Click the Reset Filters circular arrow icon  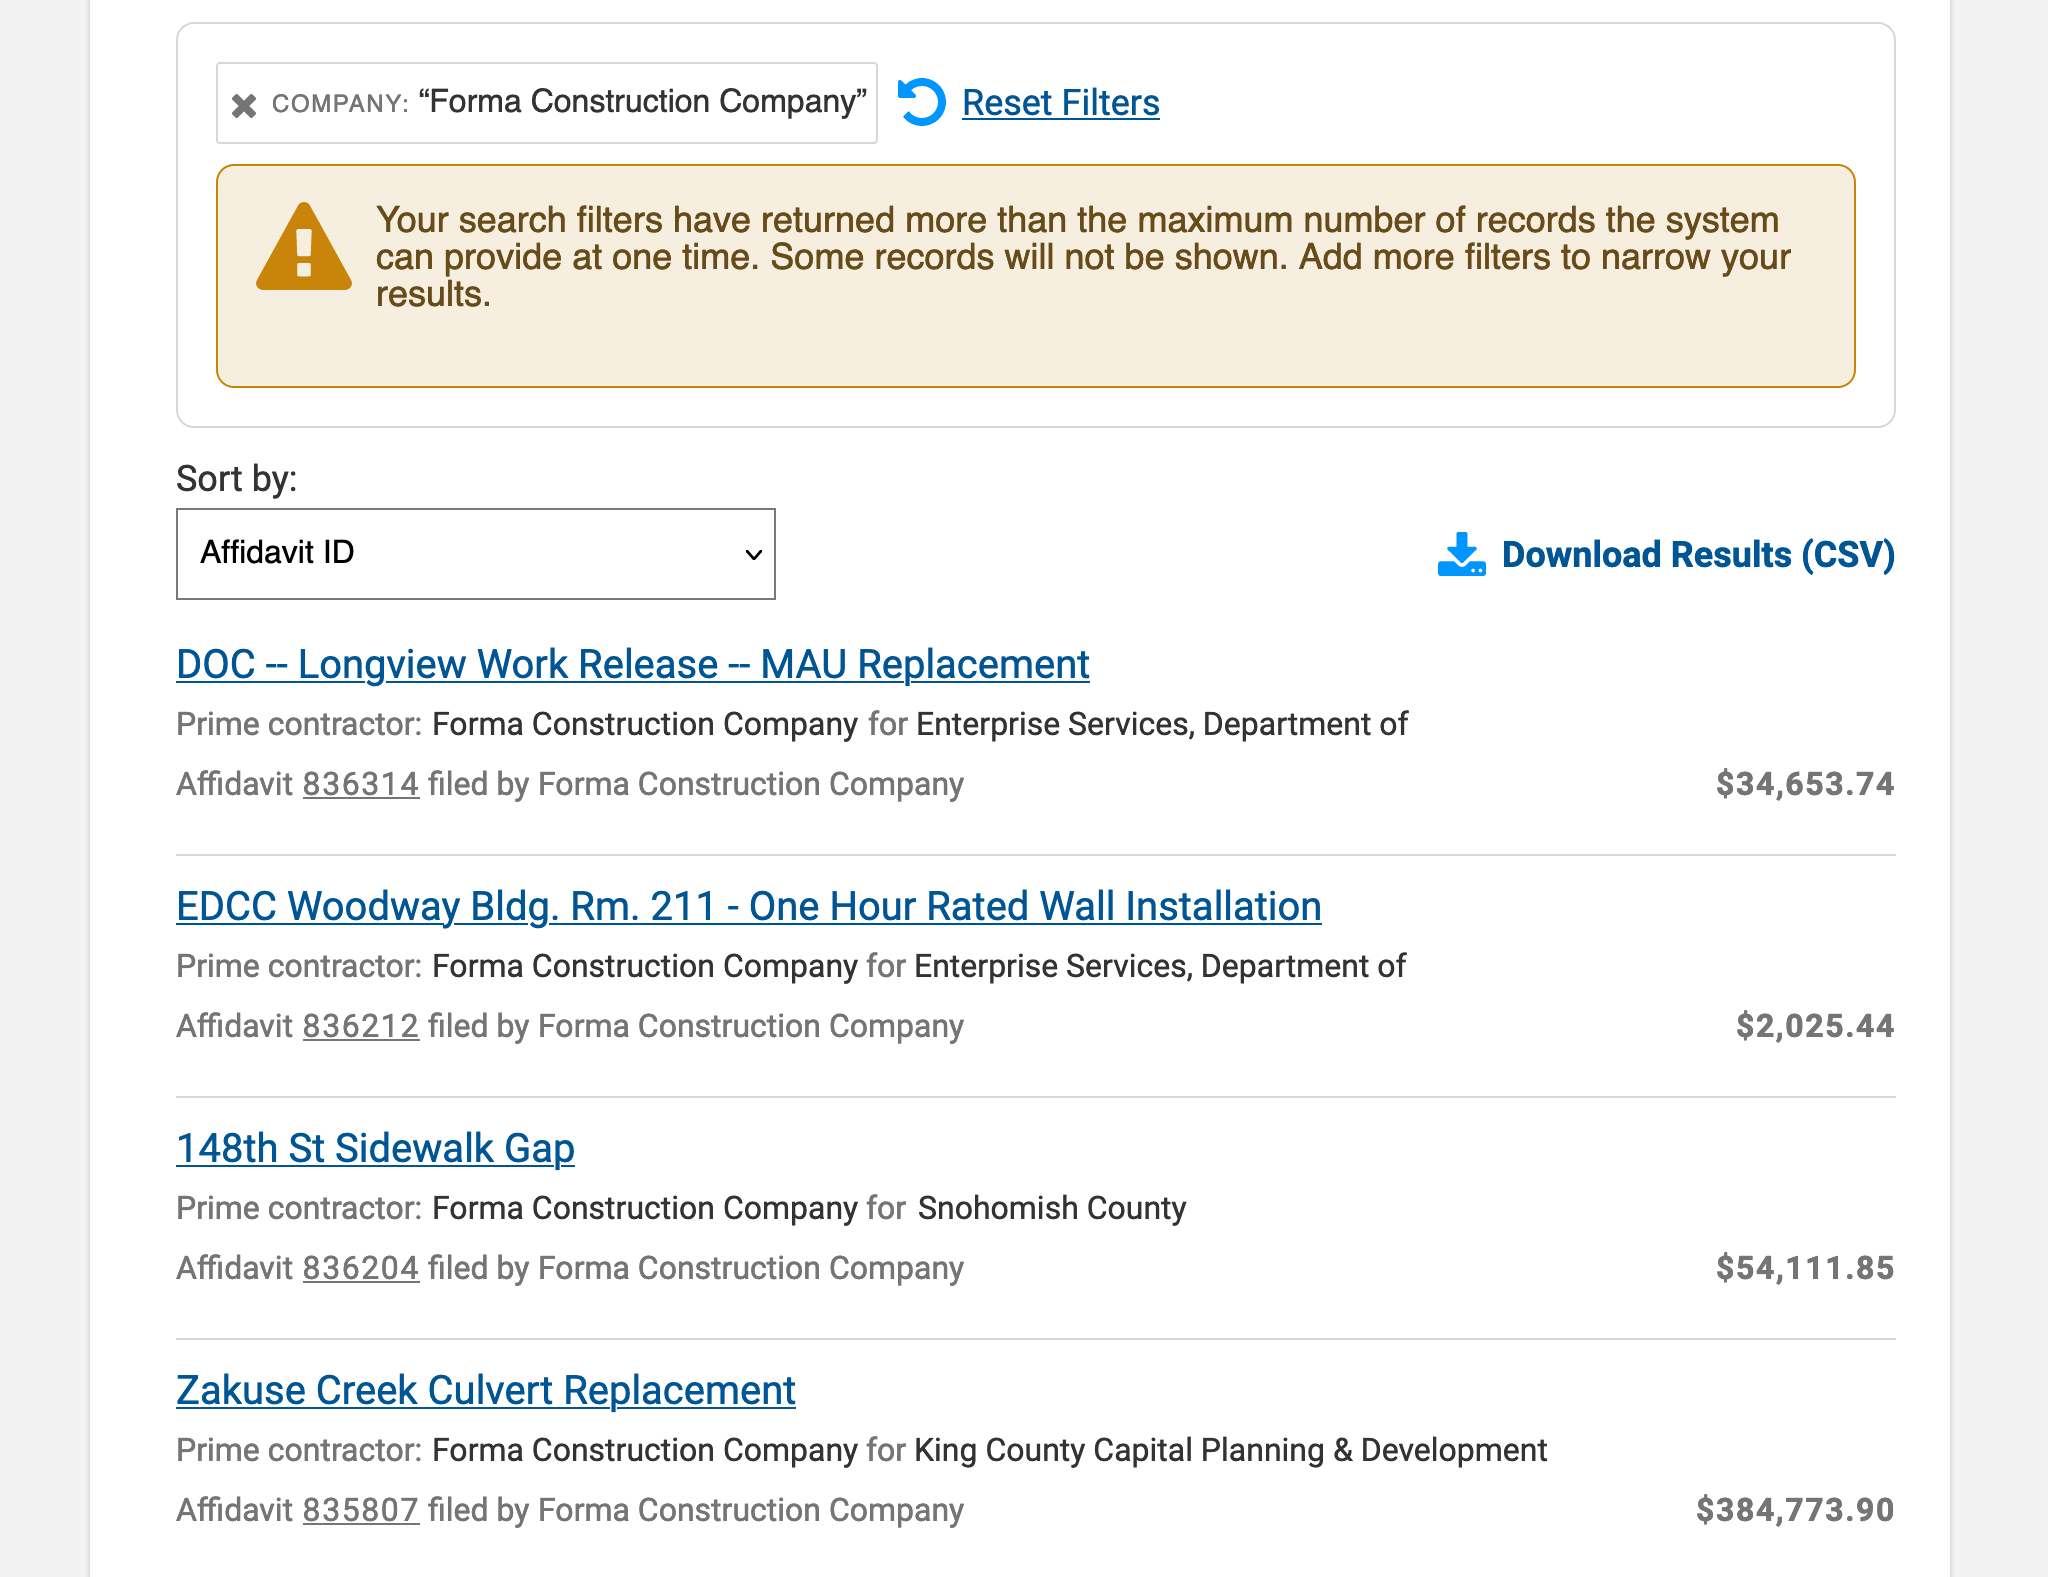(921, 103)
